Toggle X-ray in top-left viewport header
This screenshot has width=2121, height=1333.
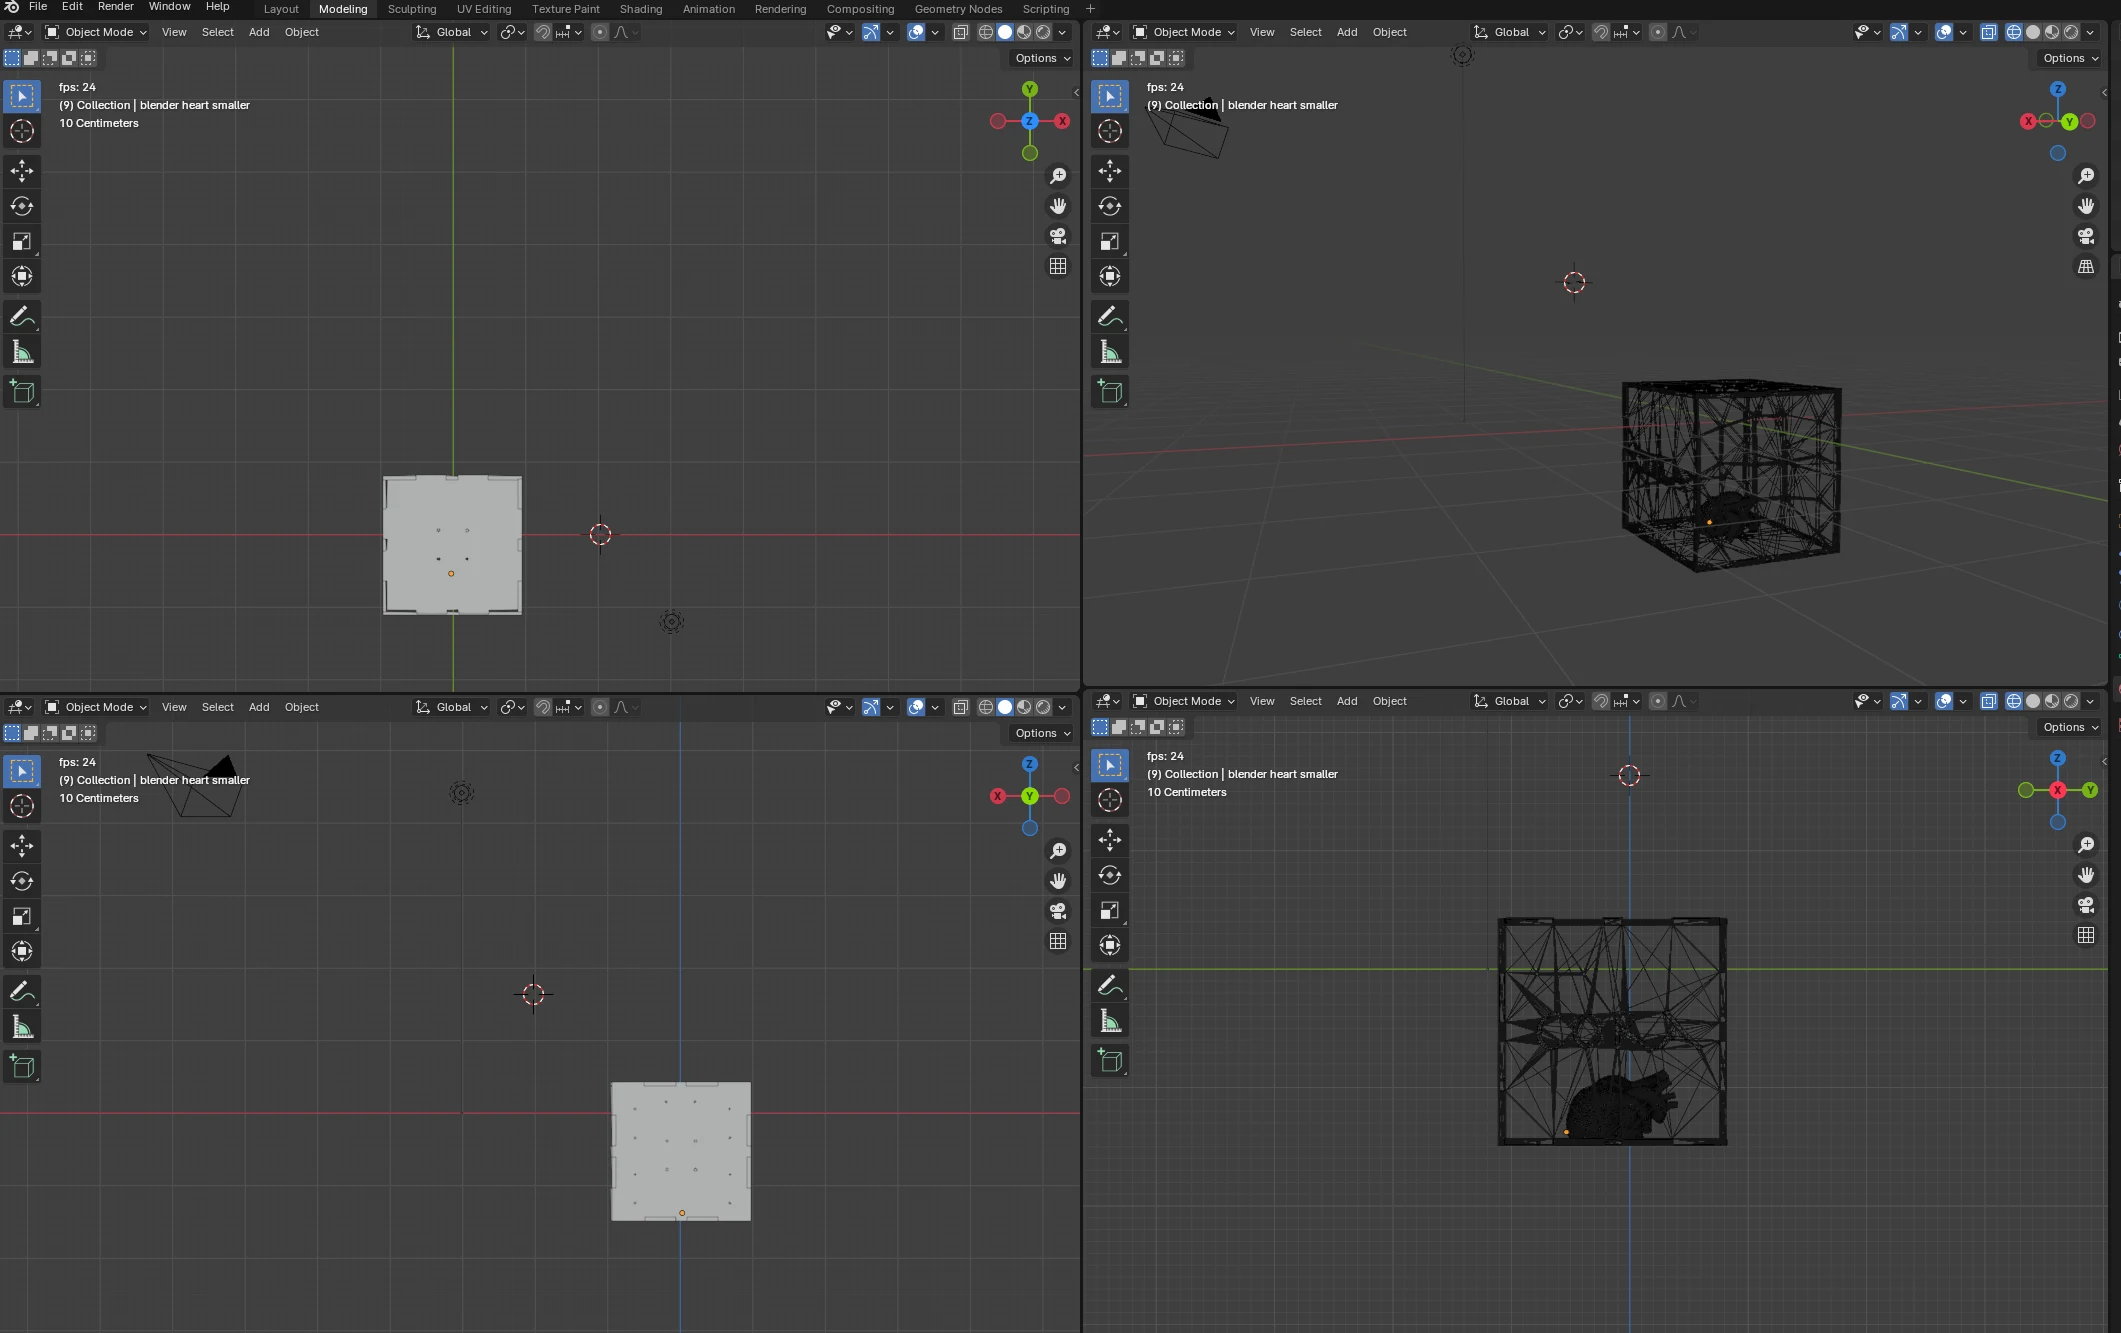[x=960, y=32]
